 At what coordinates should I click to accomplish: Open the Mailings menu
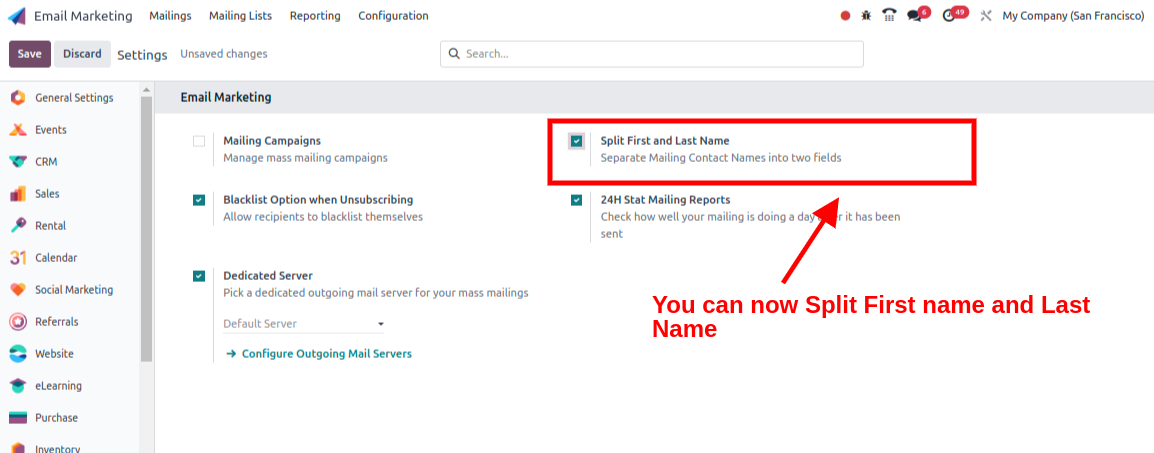point(170,15)
